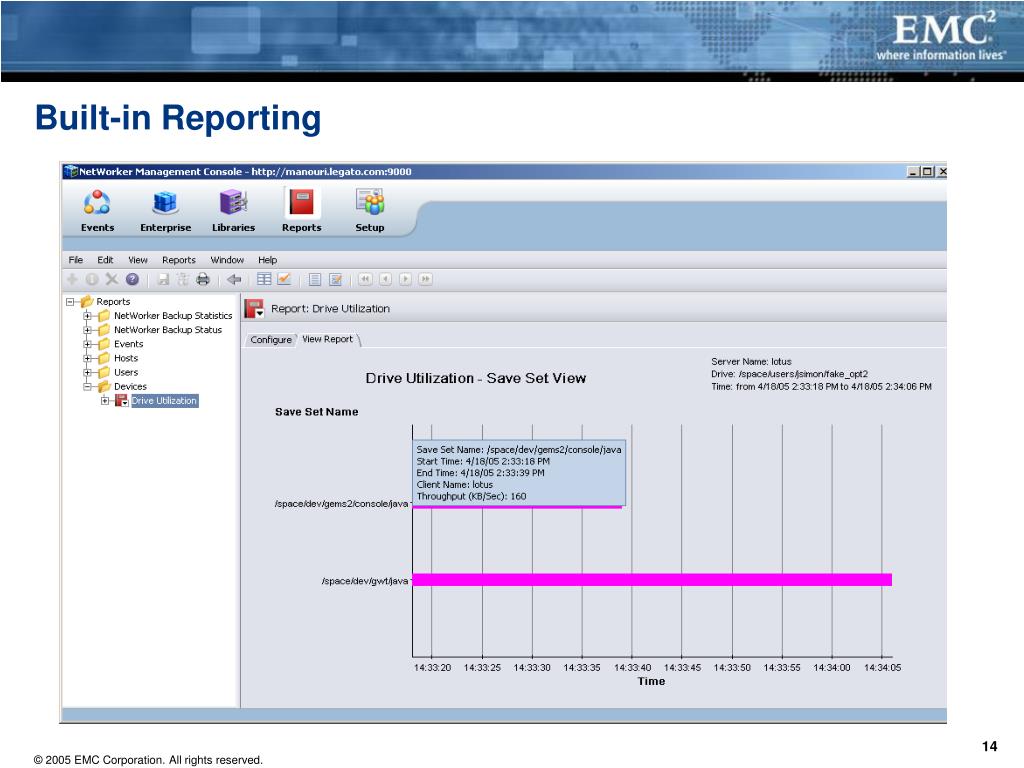Collapse the Devices tree folder
This screenshot has width=1024, height=768.
87,387
